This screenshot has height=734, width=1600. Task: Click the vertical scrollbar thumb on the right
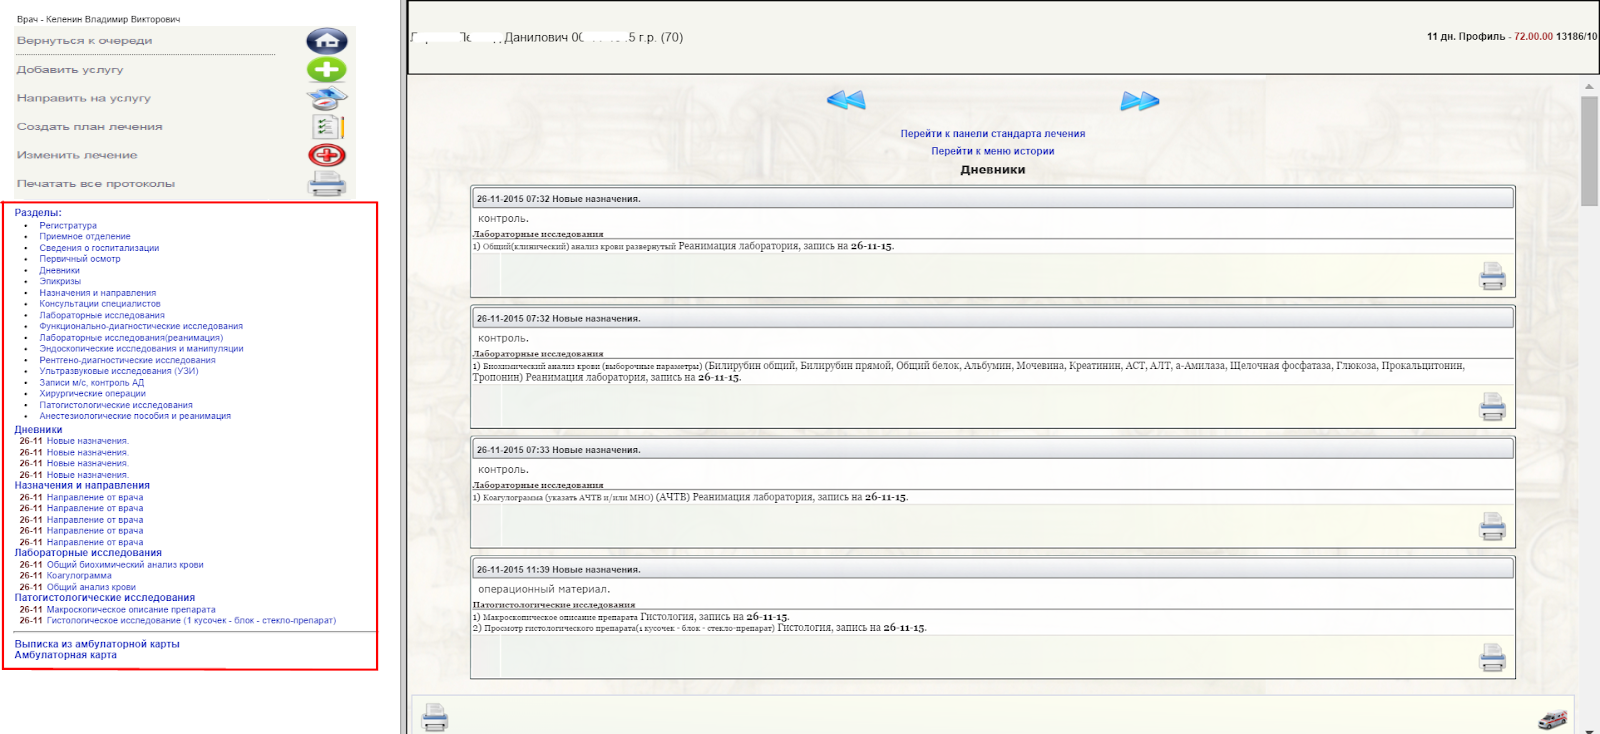(1589, 150)
